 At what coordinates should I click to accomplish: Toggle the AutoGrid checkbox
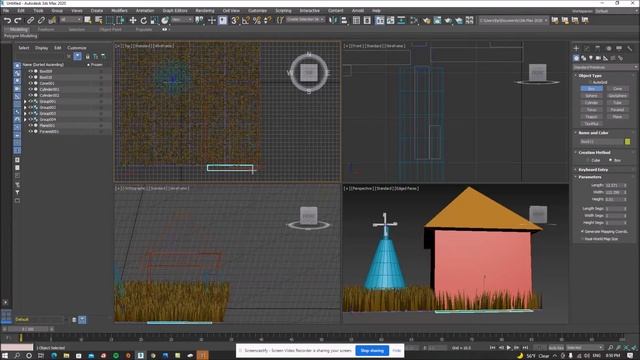(x=590, y=82)
